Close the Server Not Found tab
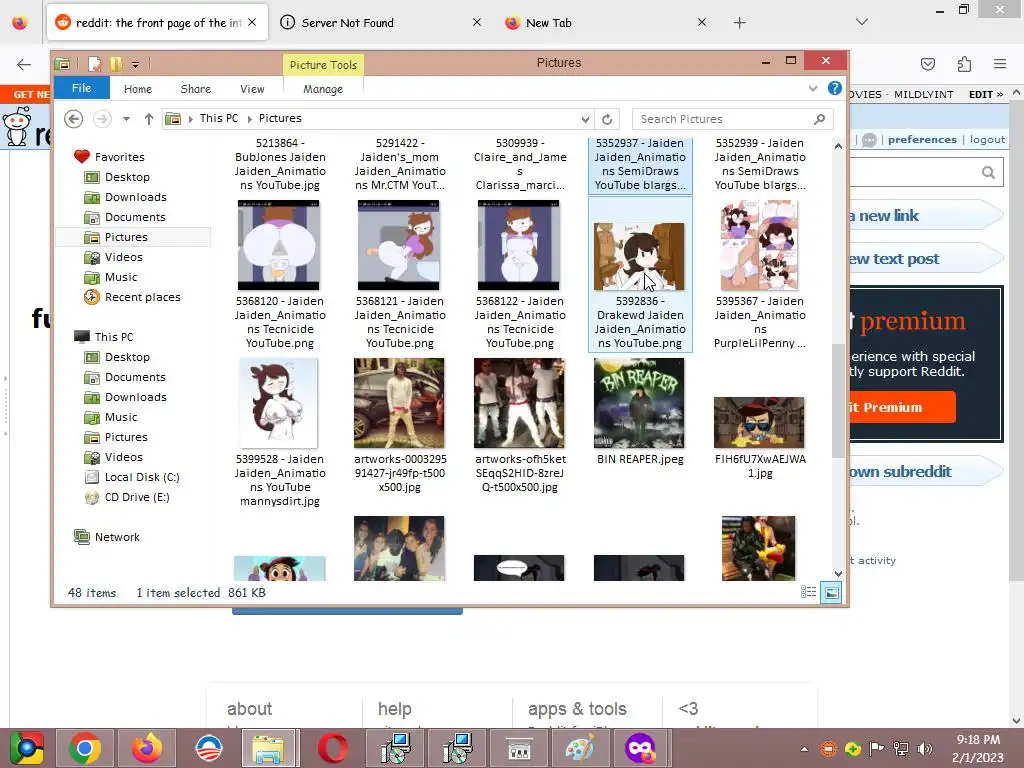This screenshot has height=768, width=1024. point(477,22)
